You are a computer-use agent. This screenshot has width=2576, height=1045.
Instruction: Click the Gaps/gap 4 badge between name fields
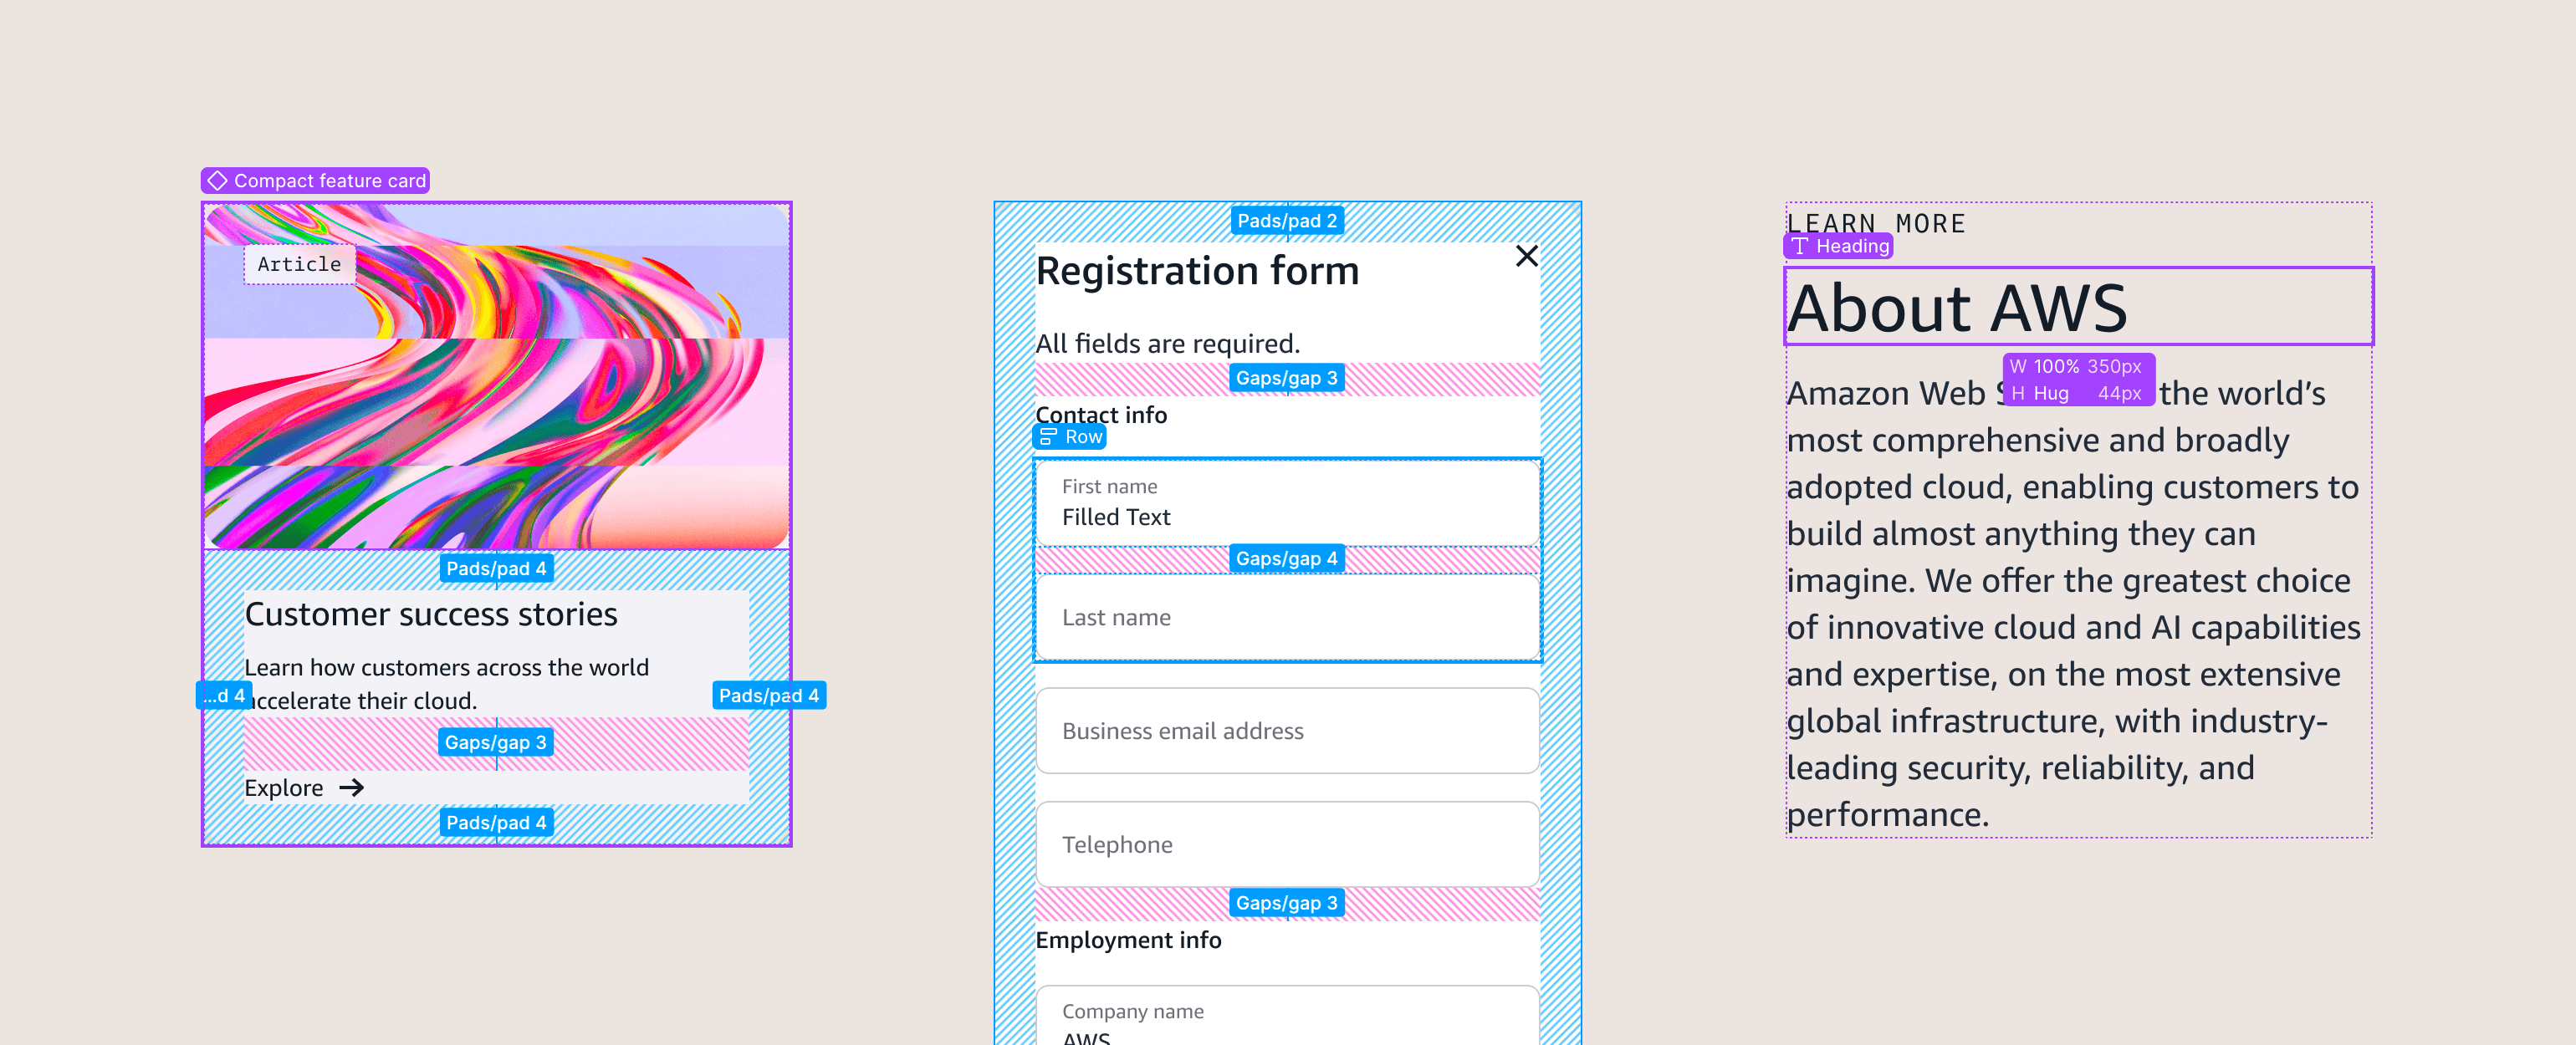(1286, 558)
